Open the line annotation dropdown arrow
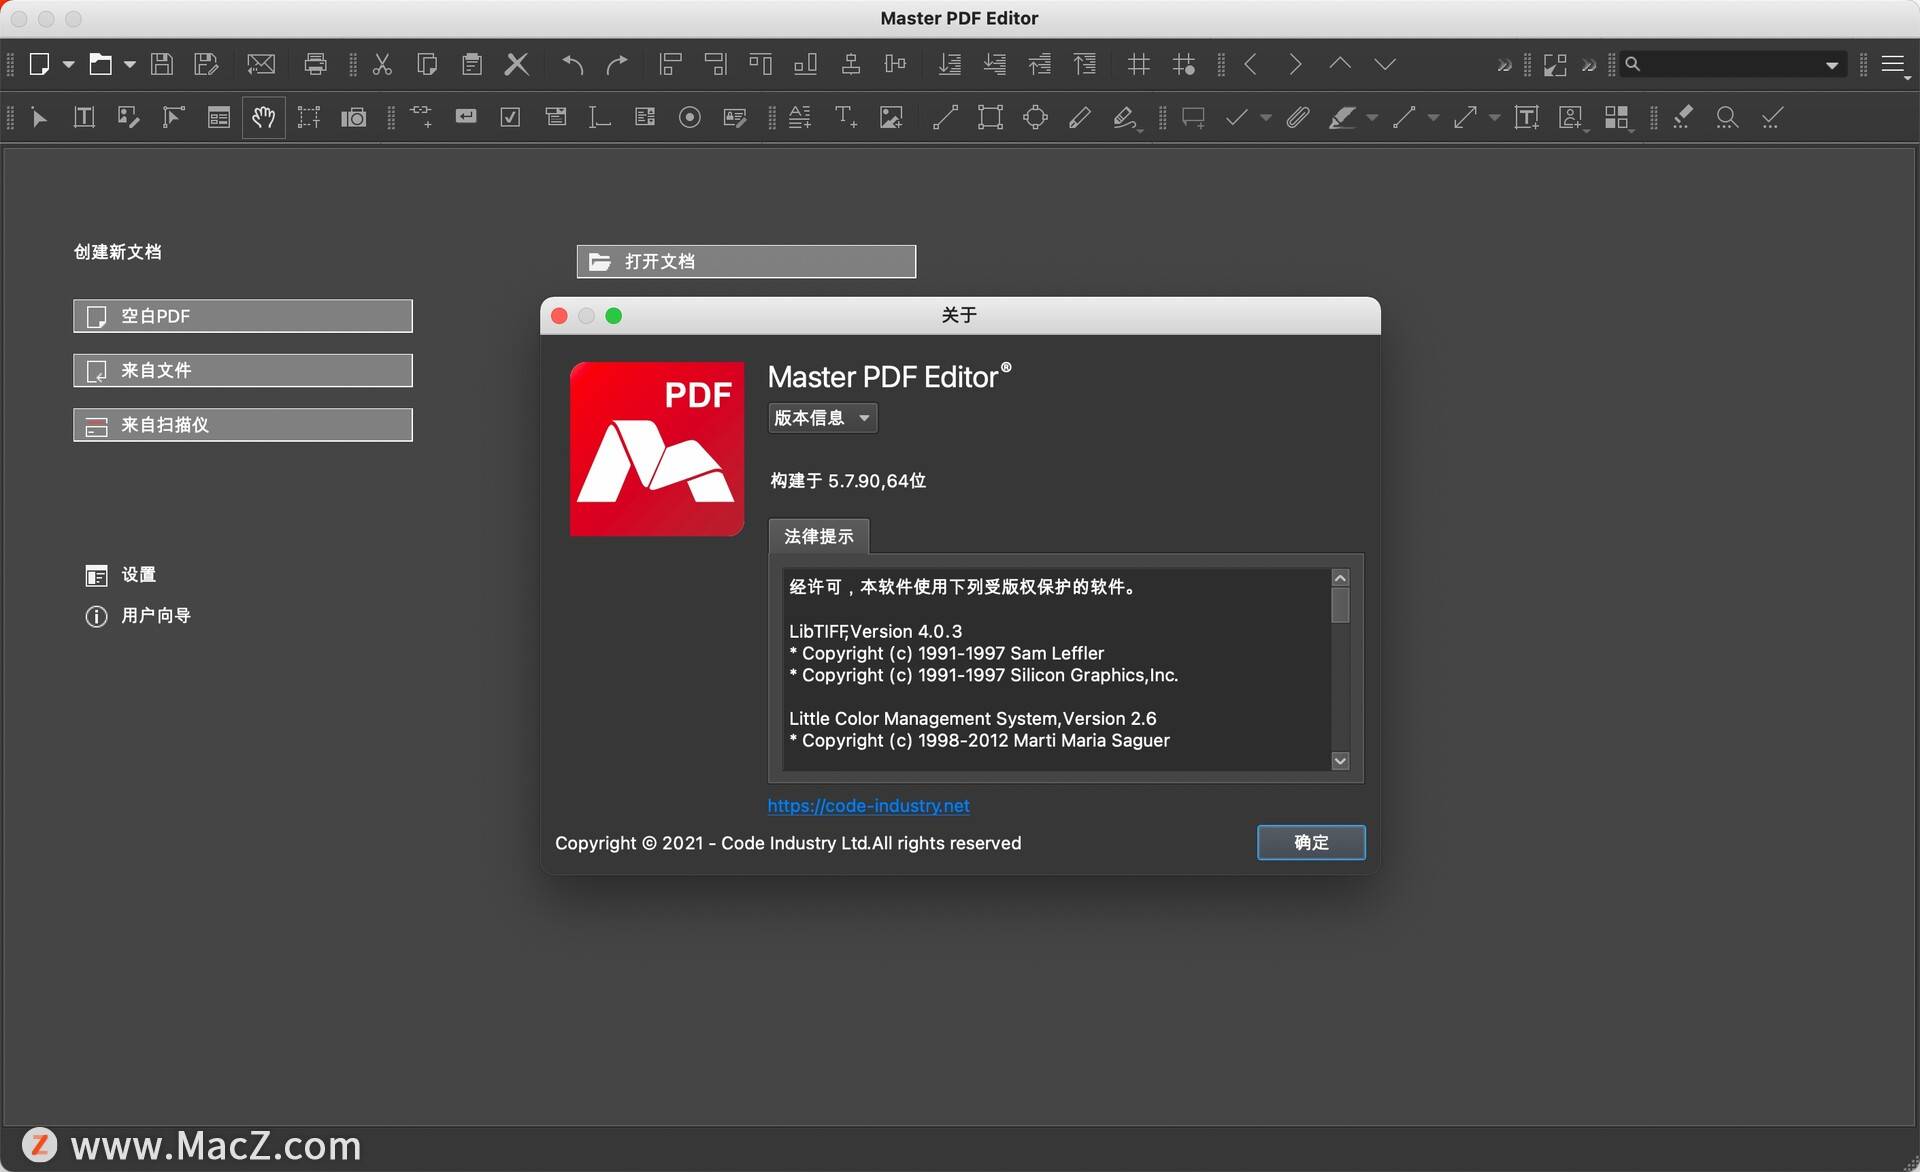The image size is (1920, 1172). click(1433, 118)
